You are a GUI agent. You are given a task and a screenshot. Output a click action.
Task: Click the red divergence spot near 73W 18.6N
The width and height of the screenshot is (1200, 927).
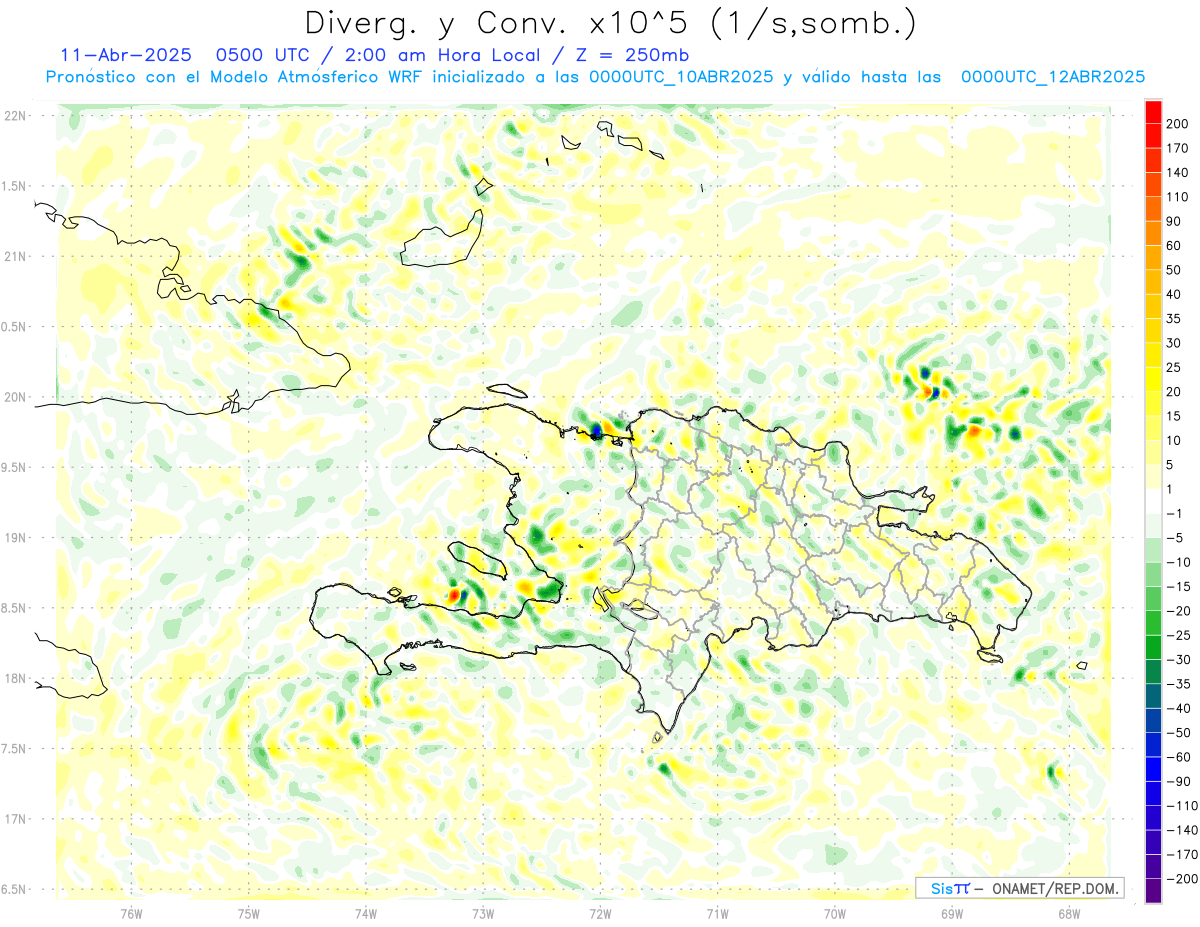click(453, 594)
